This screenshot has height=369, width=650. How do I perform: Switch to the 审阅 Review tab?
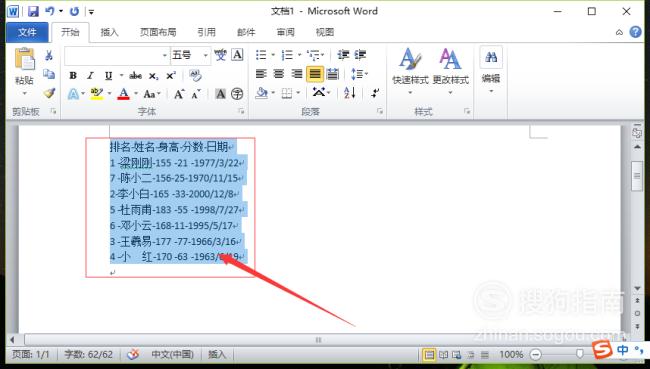coord(286,32)
